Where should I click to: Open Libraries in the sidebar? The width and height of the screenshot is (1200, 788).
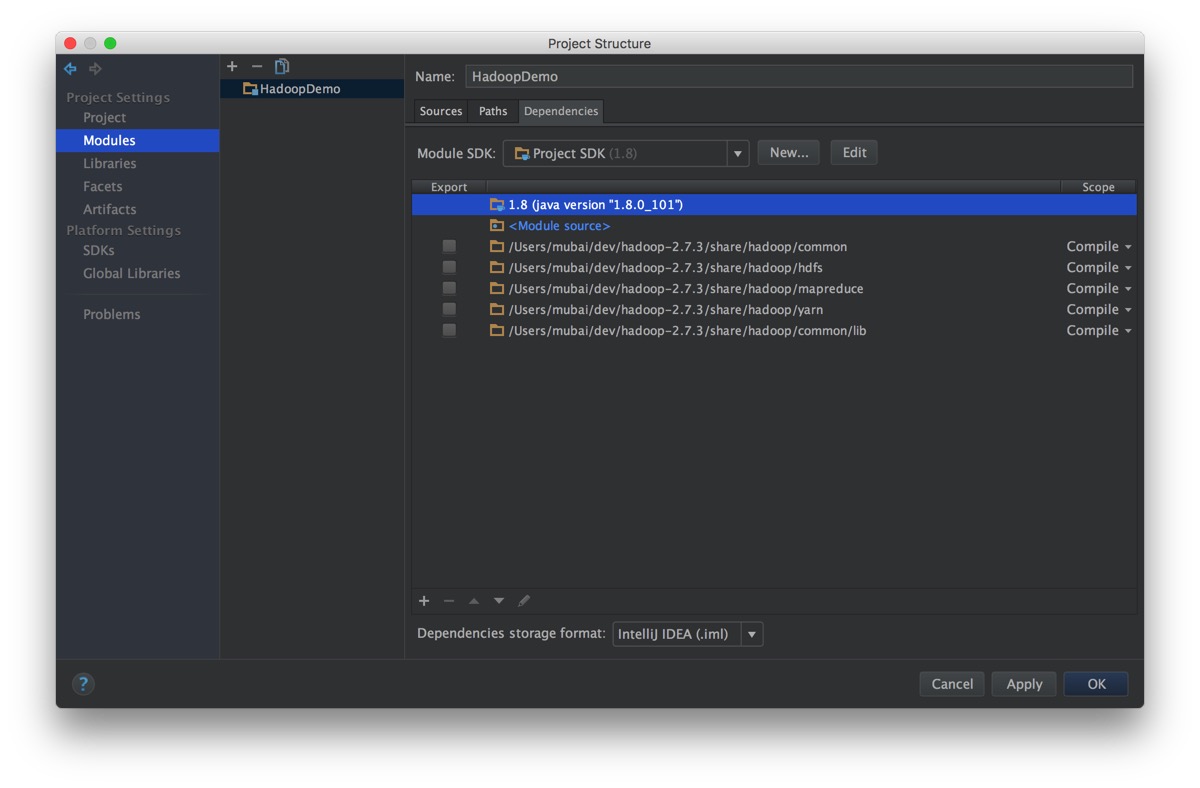click(x=109, y=164)
